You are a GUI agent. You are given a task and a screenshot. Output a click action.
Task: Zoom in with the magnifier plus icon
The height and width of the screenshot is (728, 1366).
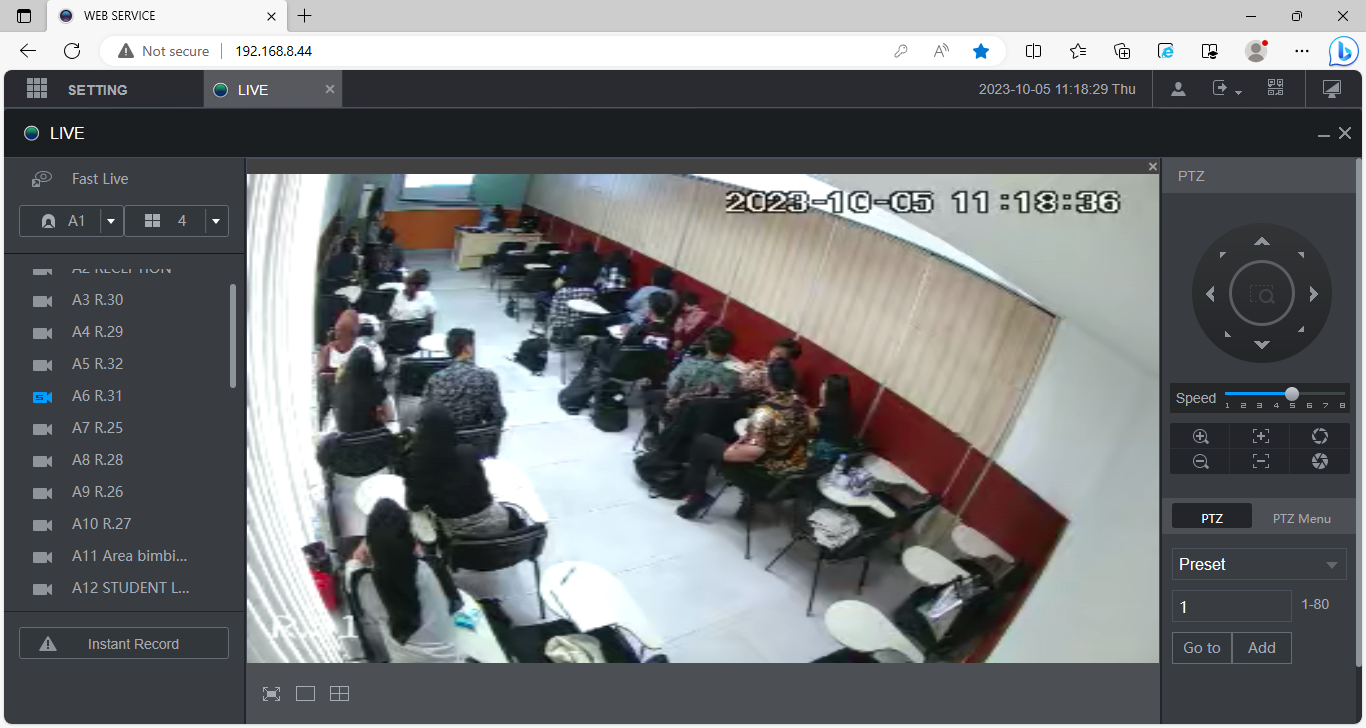(1201, 436)
